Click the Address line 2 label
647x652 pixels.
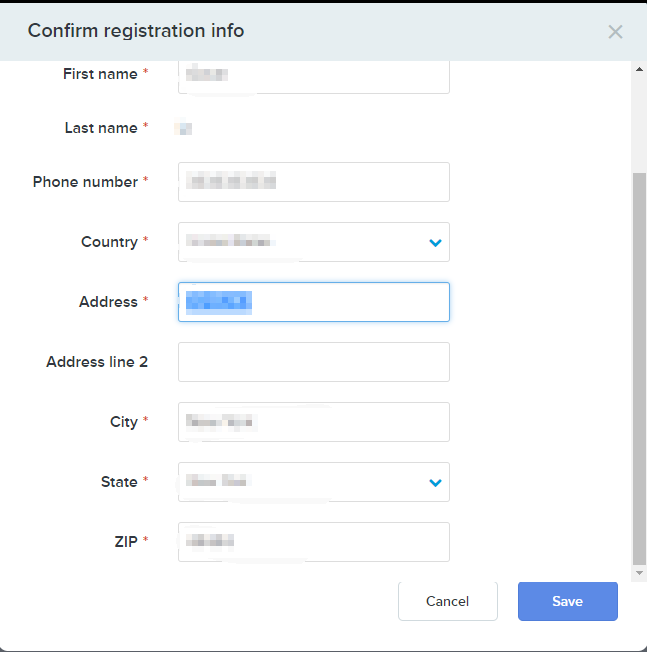[97, 362]
